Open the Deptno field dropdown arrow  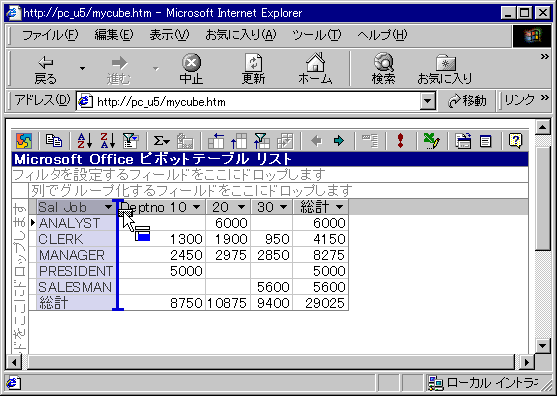pos(196,207)
